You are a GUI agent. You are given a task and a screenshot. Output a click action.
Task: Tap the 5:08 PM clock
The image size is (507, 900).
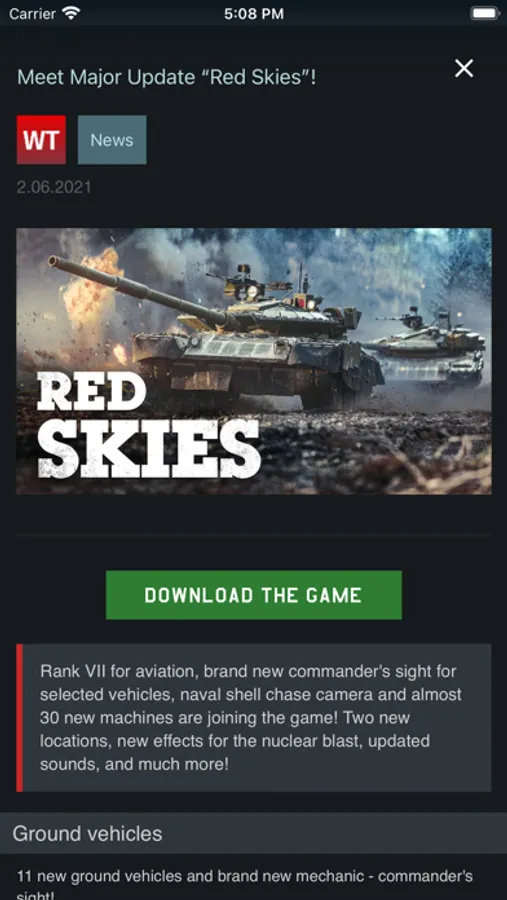coord(254,14)
